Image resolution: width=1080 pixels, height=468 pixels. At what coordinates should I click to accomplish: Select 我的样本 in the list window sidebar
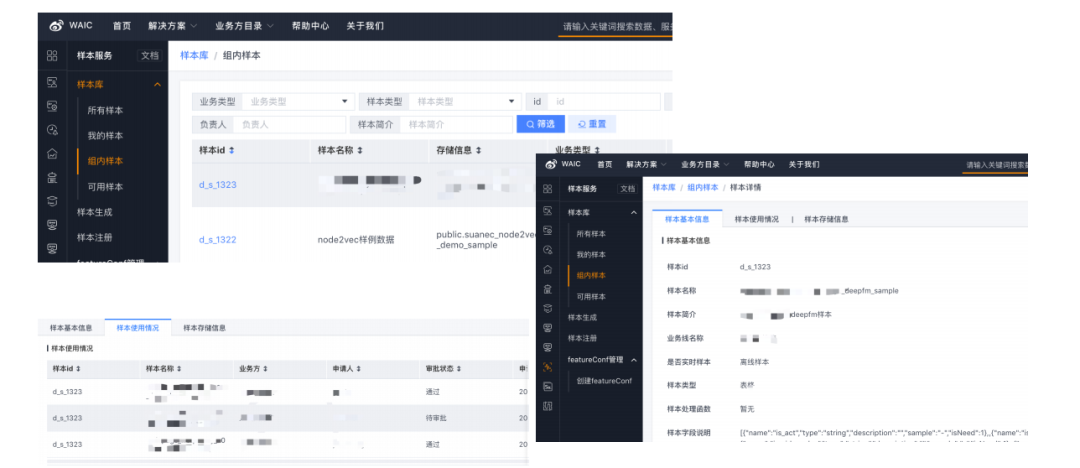point(105,136)
